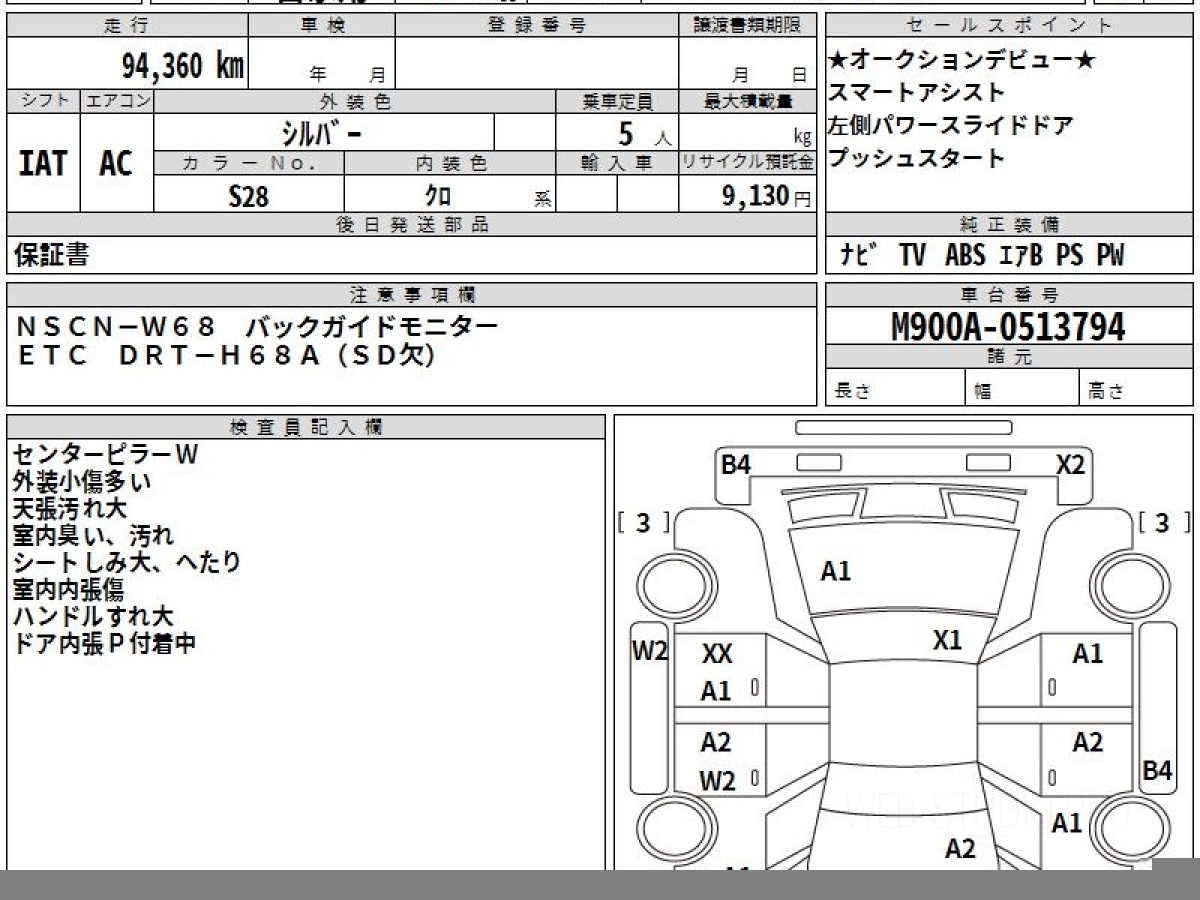Image resolution: width=1200 pixels, height=900 pixels.
Task: Click the ハンドルすれ大 note
Action: pos(93,616)
